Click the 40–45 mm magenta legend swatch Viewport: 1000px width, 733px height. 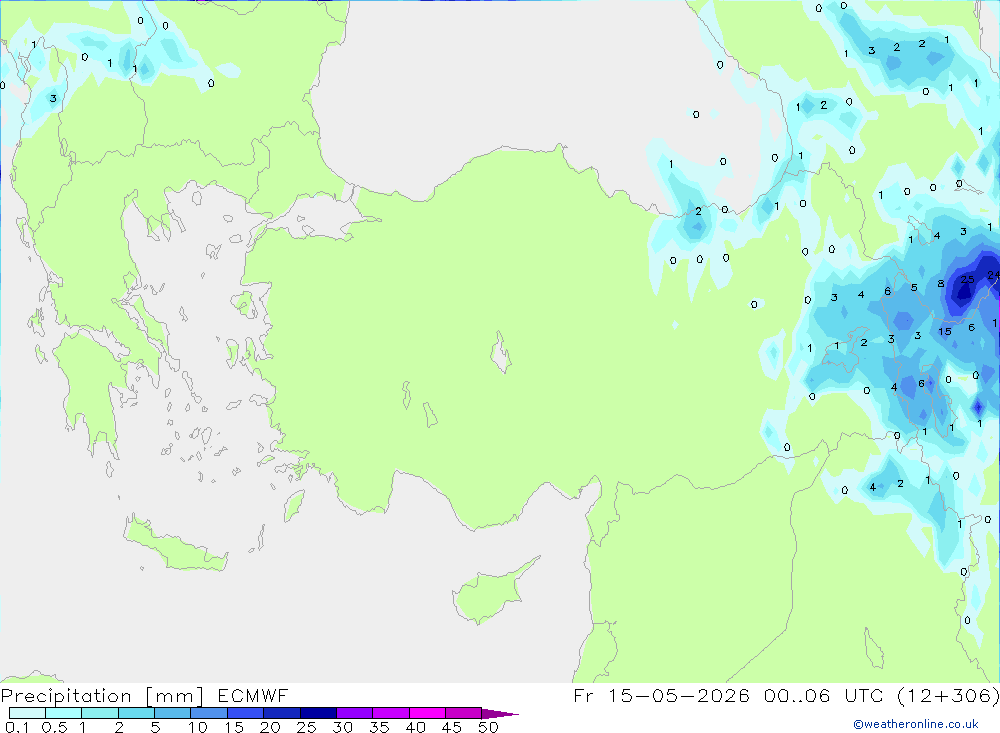coord(427,713)
